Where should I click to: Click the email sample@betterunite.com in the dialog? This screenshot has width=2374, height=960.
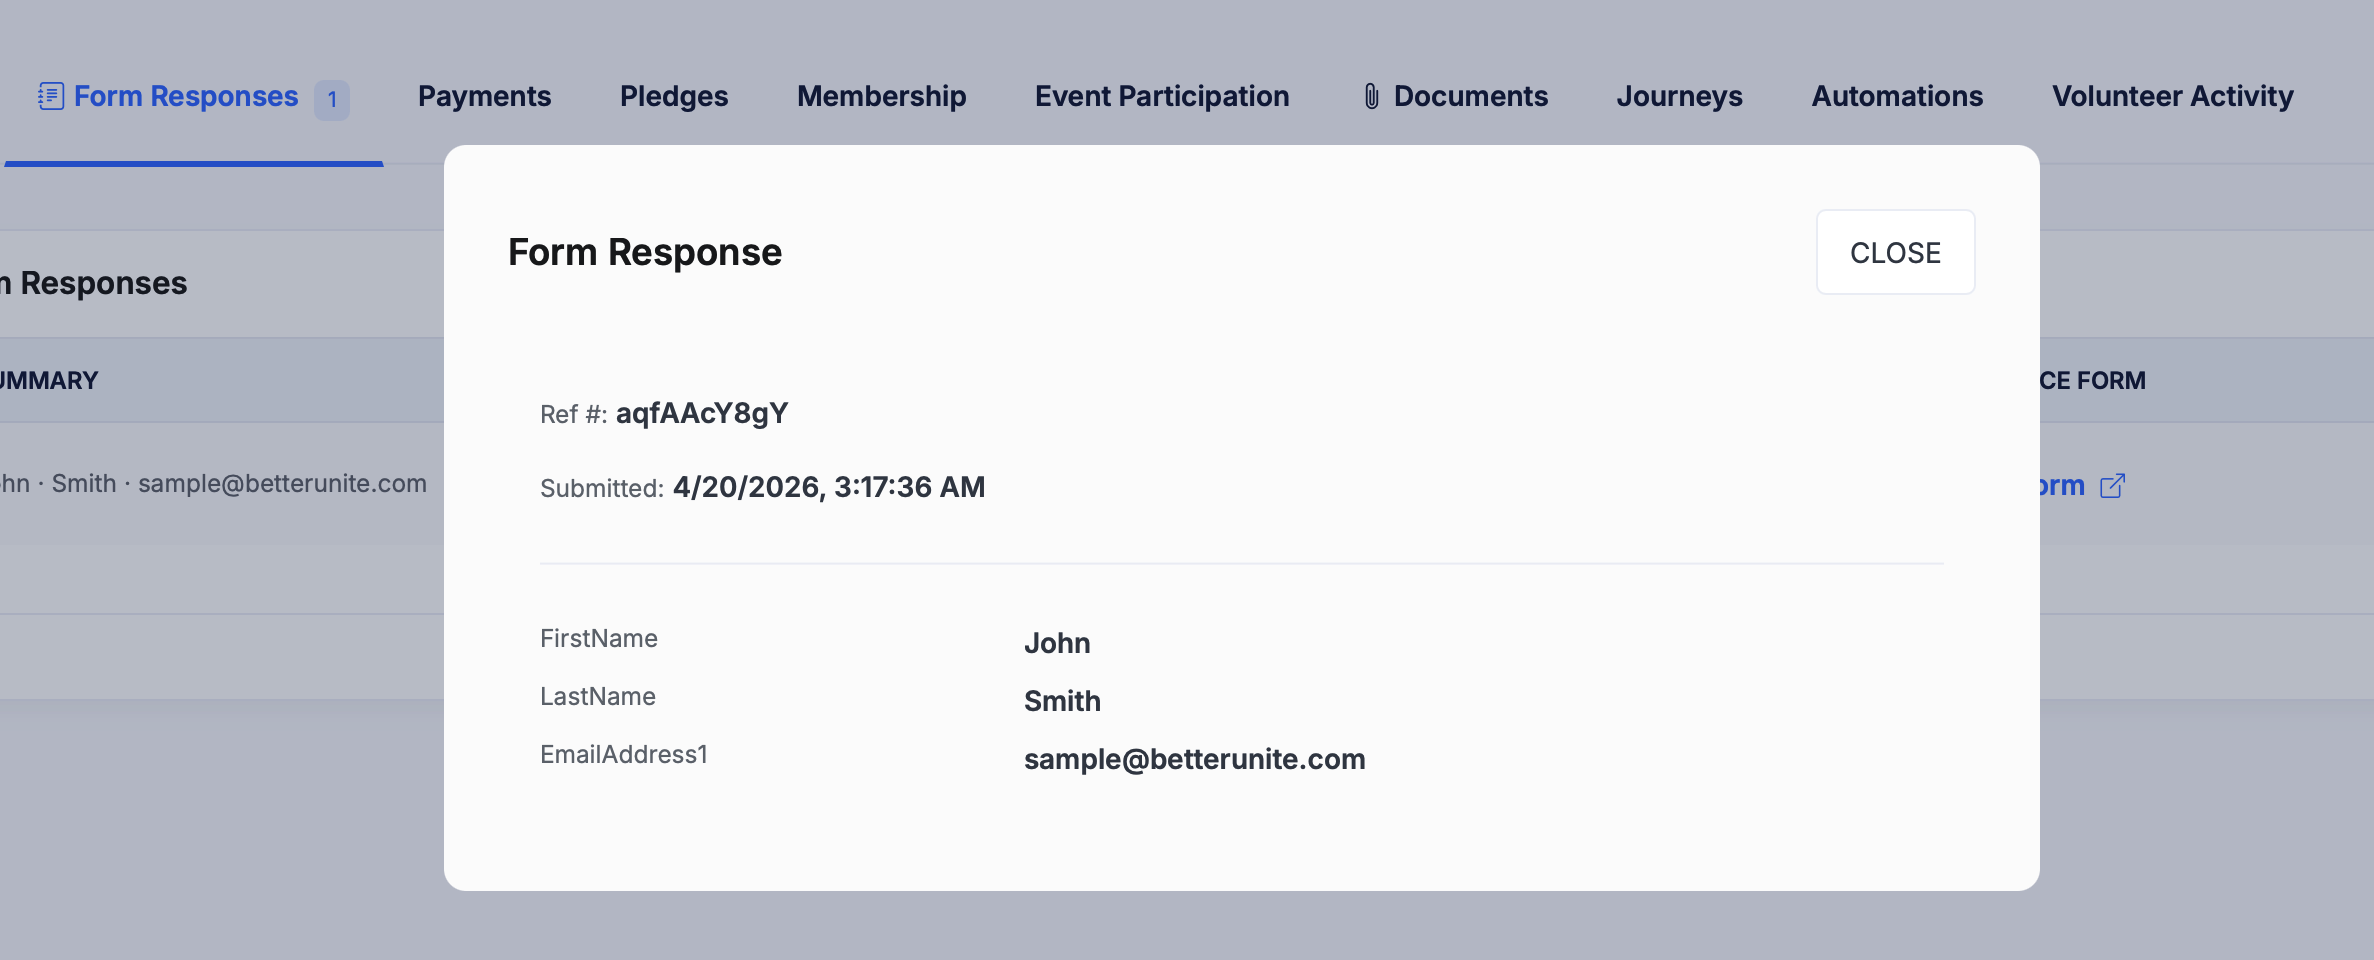coord(1194,759)
